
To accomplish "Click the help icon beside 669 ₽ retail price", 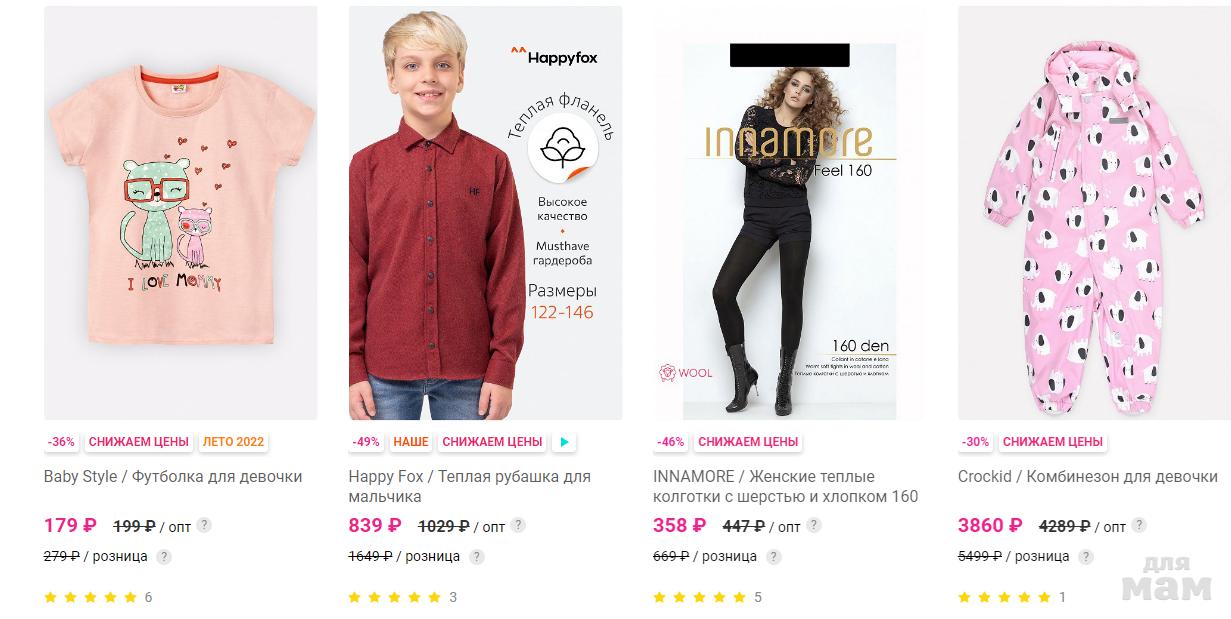I will pyautogui.click(x=774, y=557).
